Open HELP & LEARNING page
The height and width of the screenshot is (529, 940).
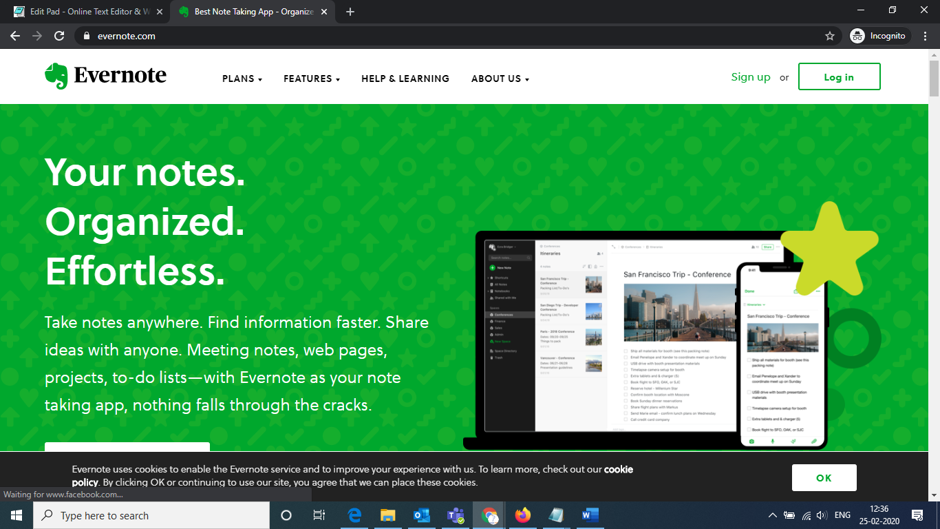click(x=405, y=79)
